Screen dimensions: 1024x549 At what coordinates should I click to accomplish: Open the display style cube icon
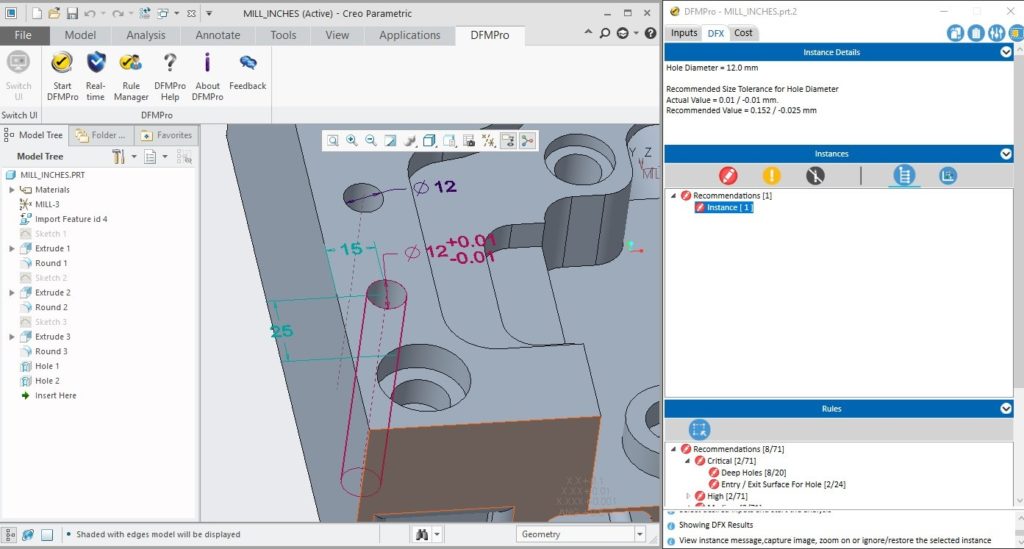[429, 140]
